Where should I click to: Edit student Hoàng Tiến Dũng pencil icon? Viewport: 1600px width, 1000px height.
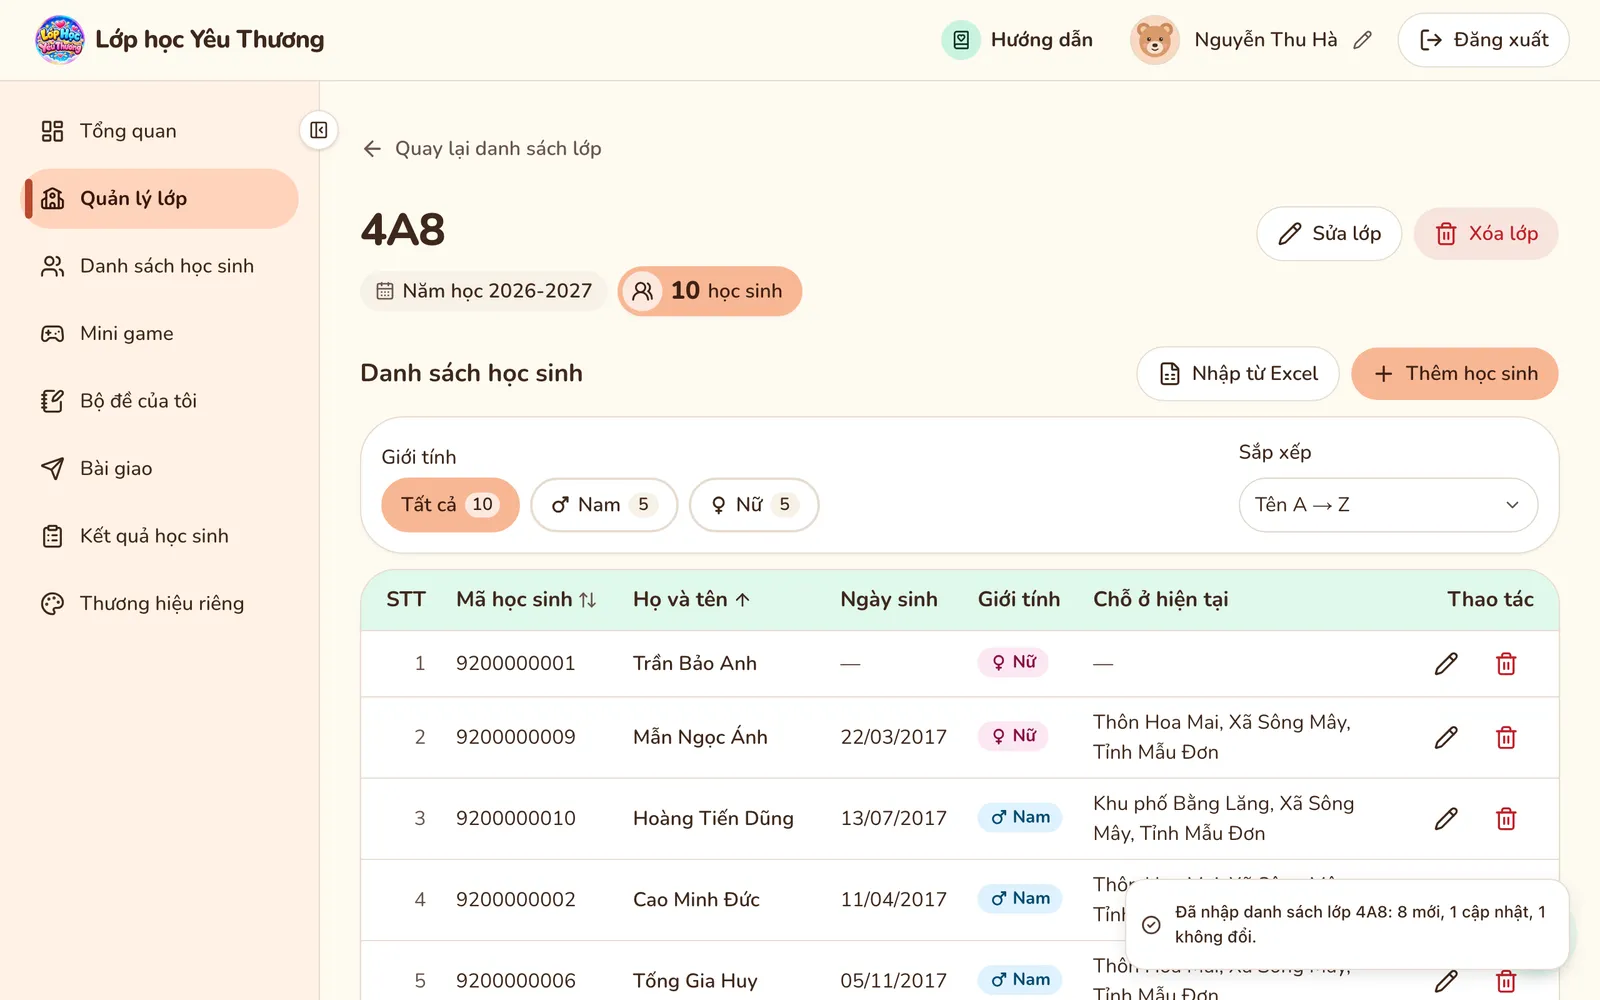(x=1446, y=819)
